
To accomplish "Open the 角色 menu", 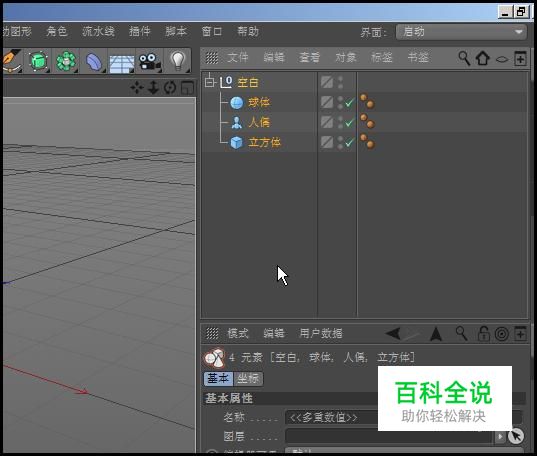I will coord(57,32).
